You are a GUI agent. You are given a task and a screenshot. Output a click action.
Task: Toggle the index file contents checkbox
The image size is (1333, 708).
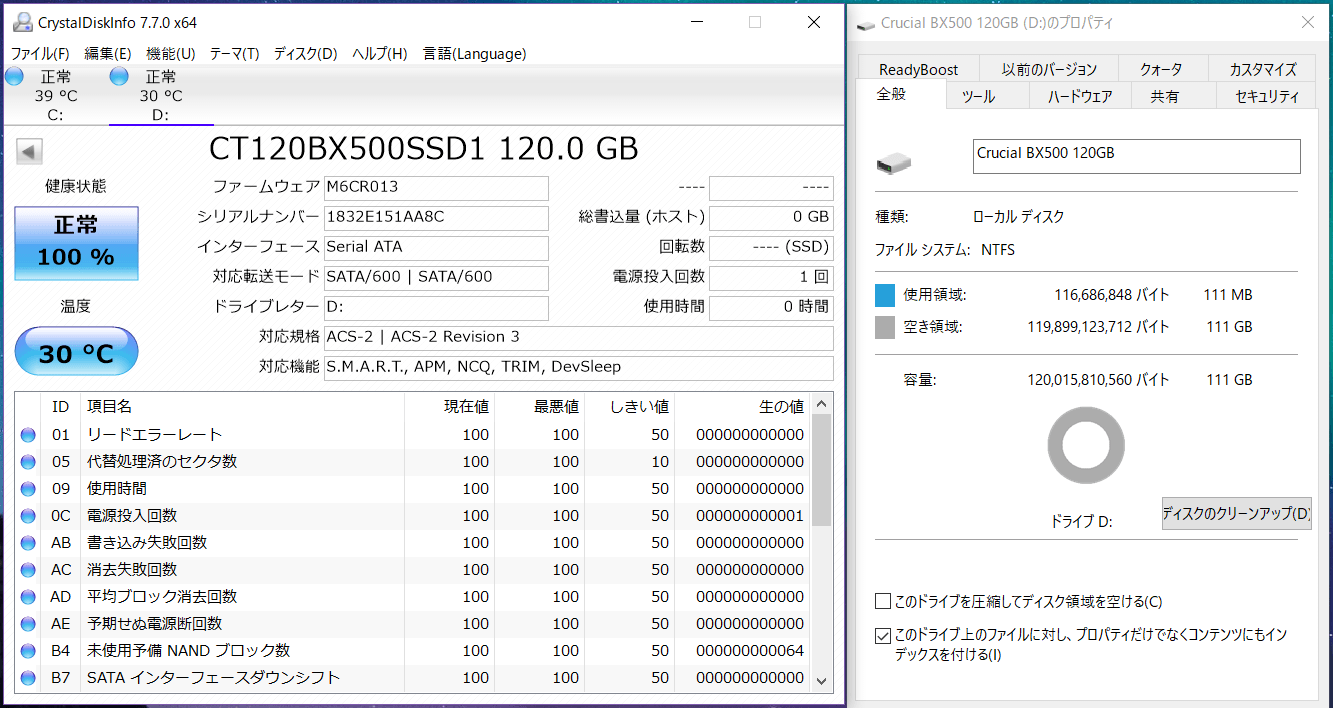883,636
